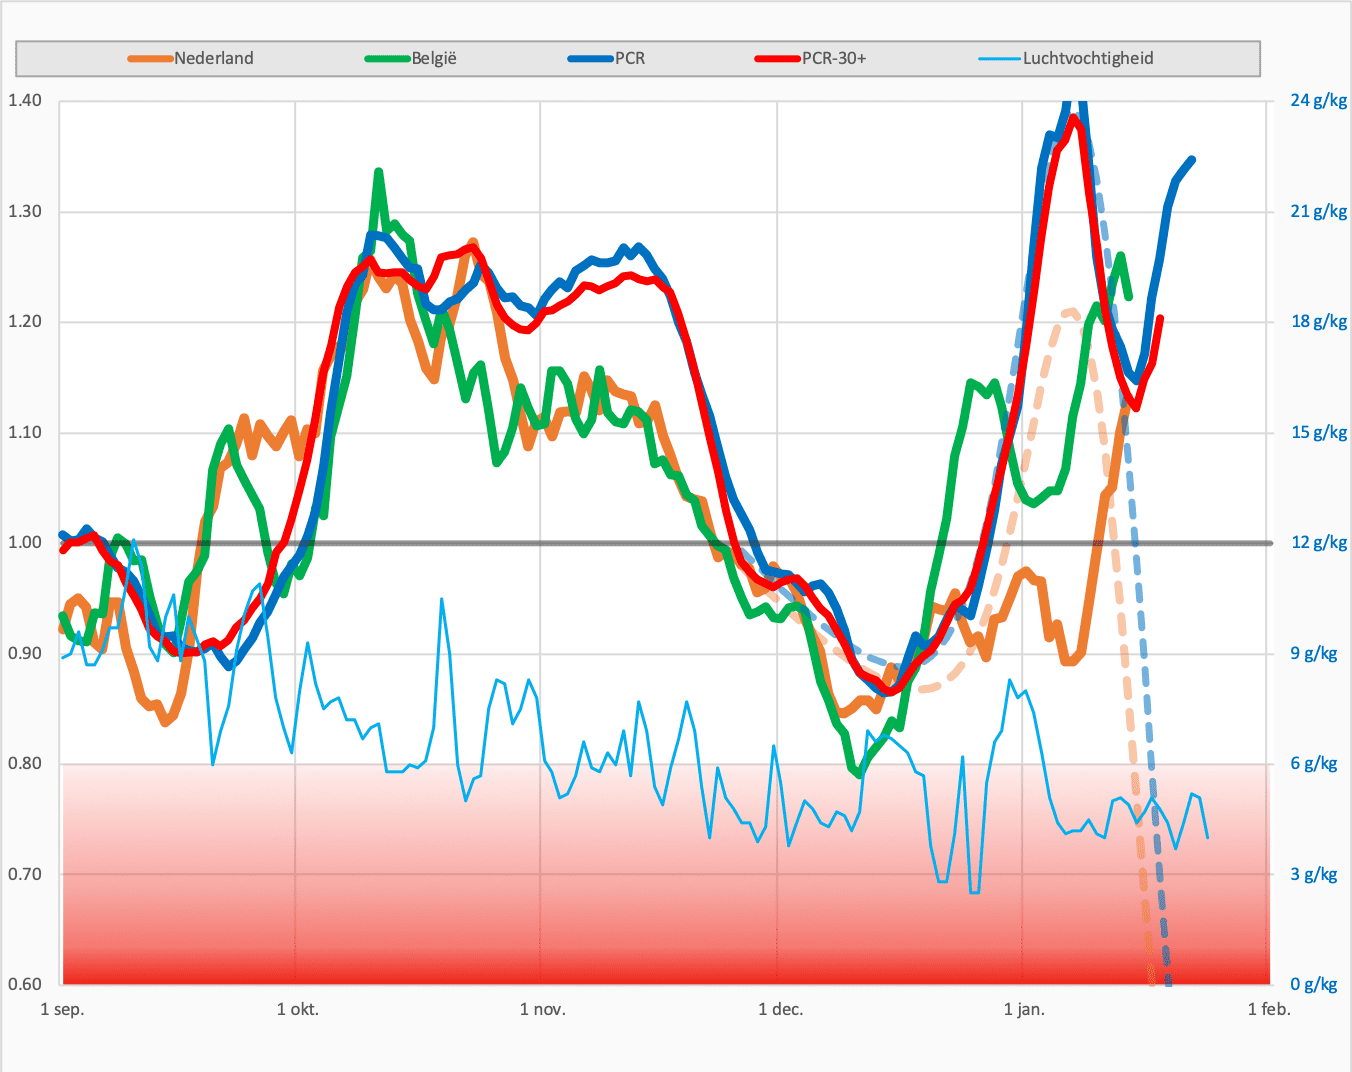
Task: Click the 1.40 left axis value
Action: coord(25,100)
